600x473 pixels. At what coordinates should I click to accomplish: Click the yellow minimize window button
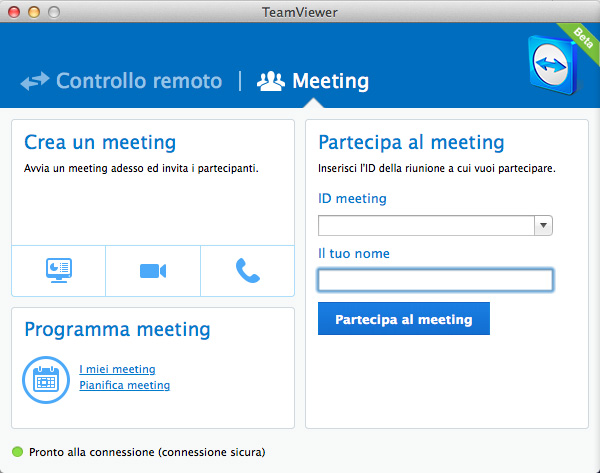click(34, 12)
